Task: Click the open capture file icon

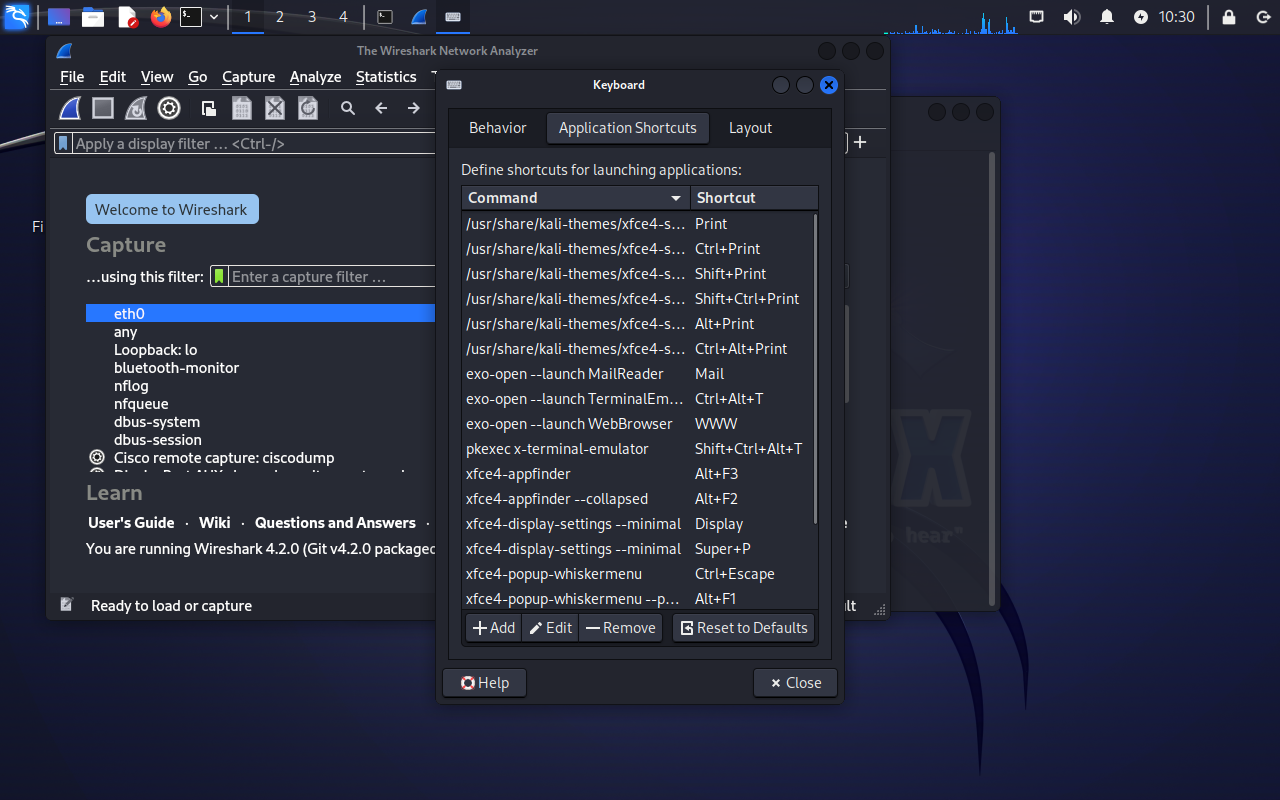Action: pyautogui.click(x=208, y=108)
